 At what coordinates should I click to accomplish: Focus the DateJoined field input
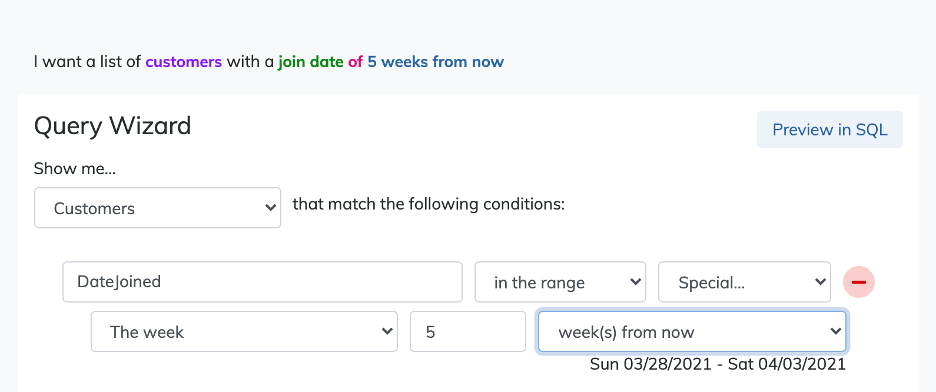tap(262, 282)
